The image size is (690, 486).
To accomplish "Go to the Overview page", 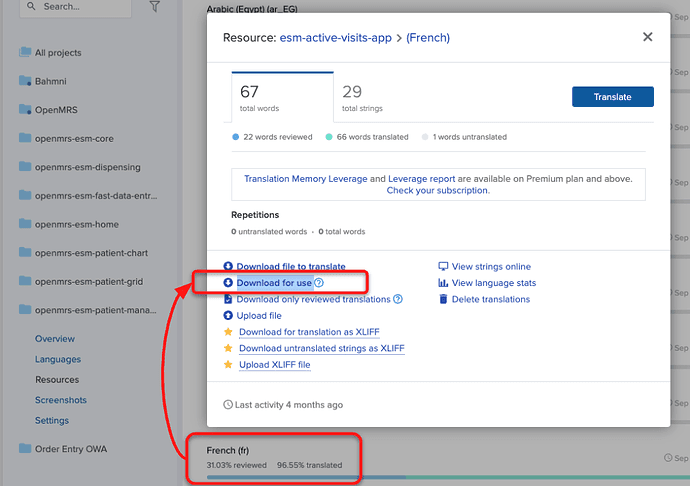I will coord(55,339).
